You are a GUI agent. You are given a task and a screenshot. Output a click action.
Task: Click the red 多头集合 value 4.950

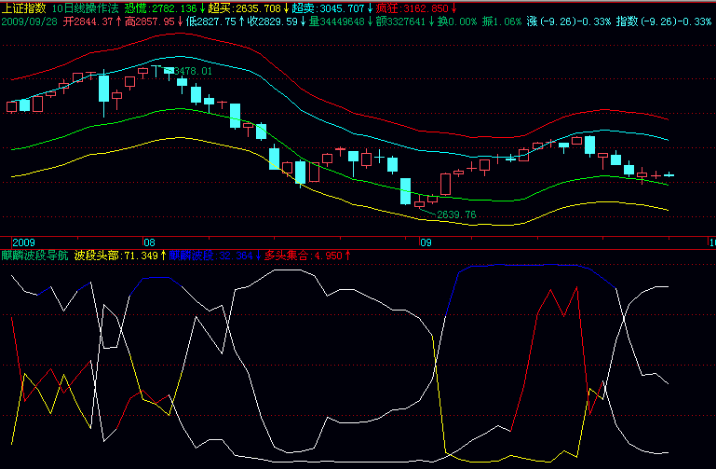coord(304,256)
